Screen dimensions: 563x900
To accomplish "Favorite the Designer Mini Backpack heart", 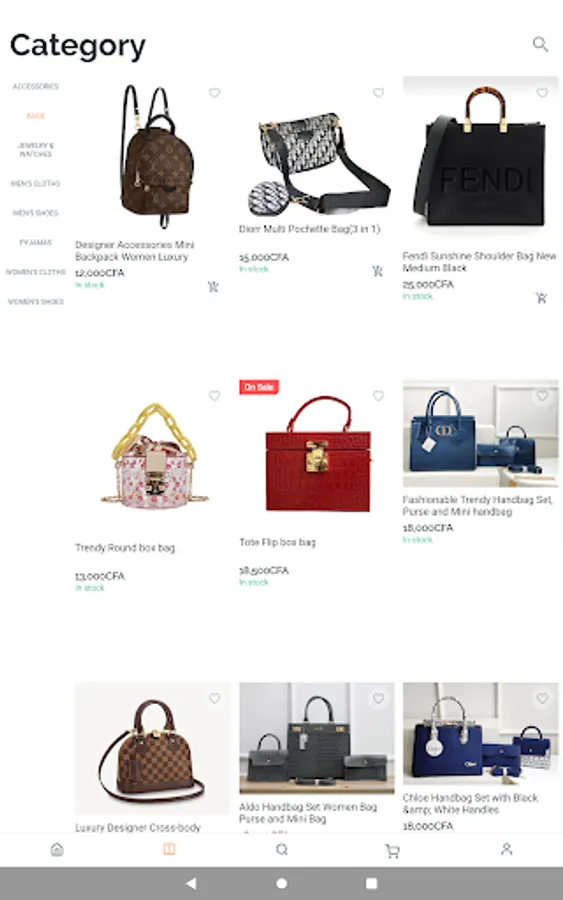I will click(x=214, y=92).
